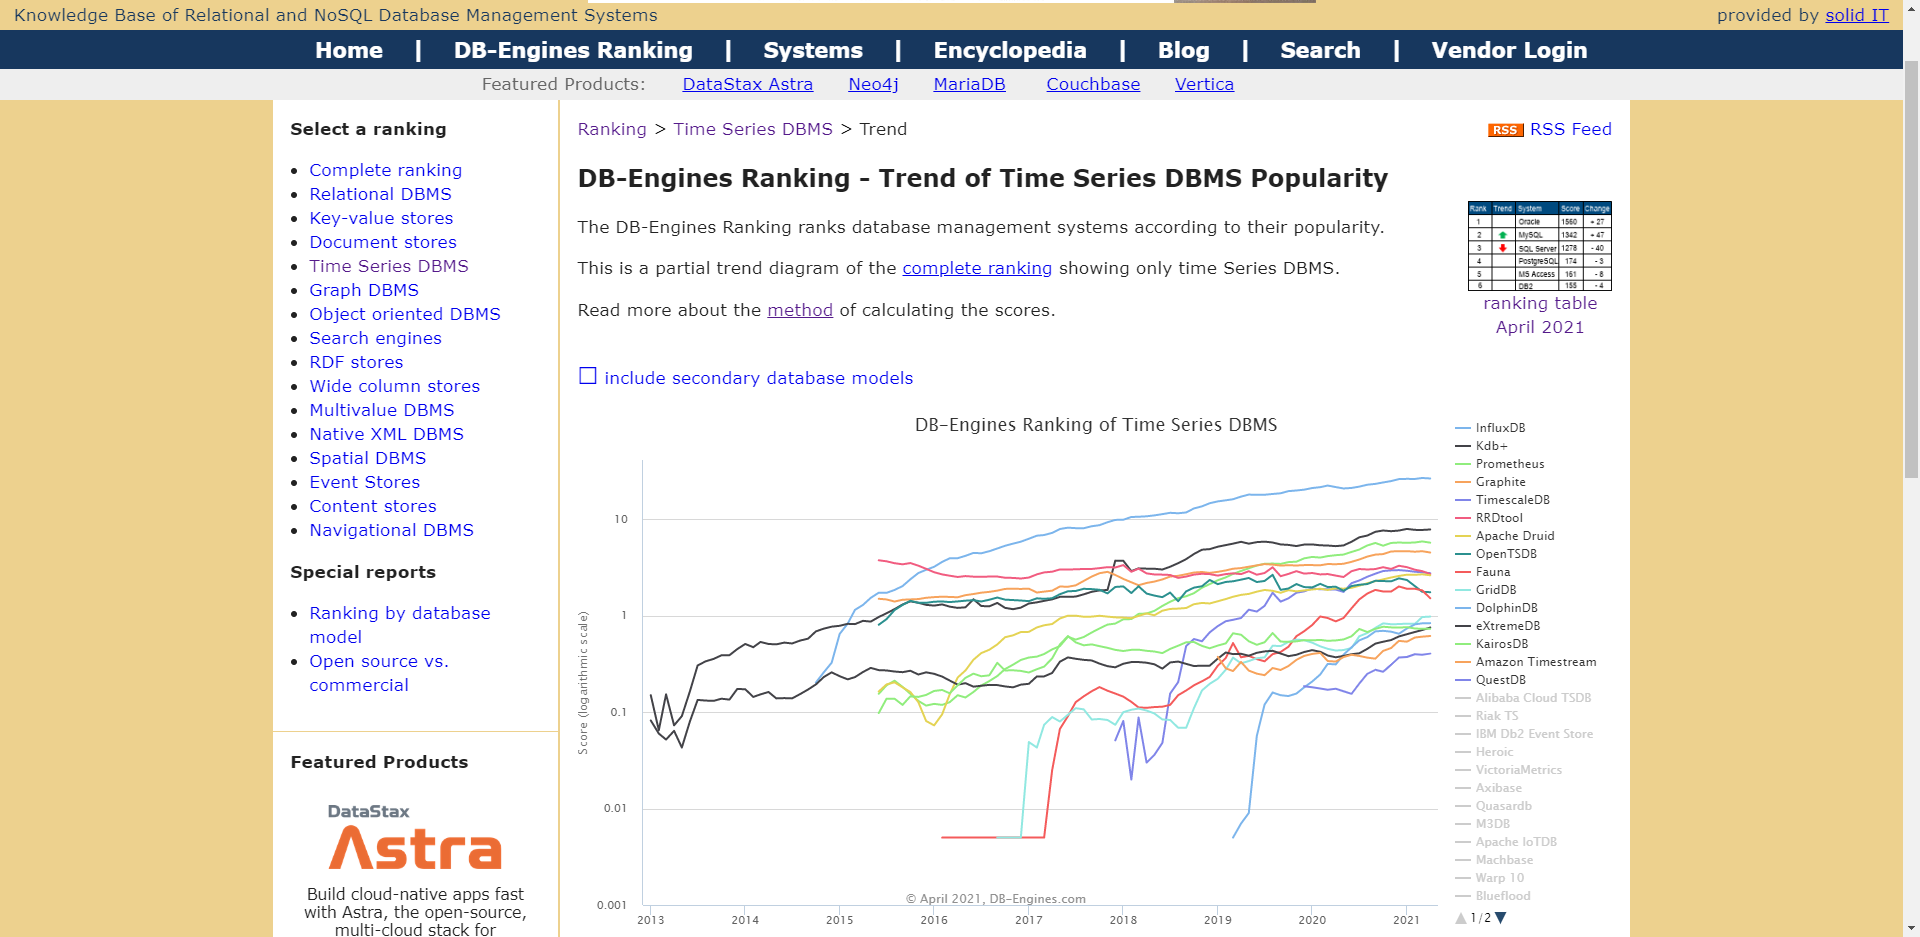Show IBM Db2 Event Store series
Image resolution: width=1920 pixels, height=937 pixels.
tap(1525, 734)
